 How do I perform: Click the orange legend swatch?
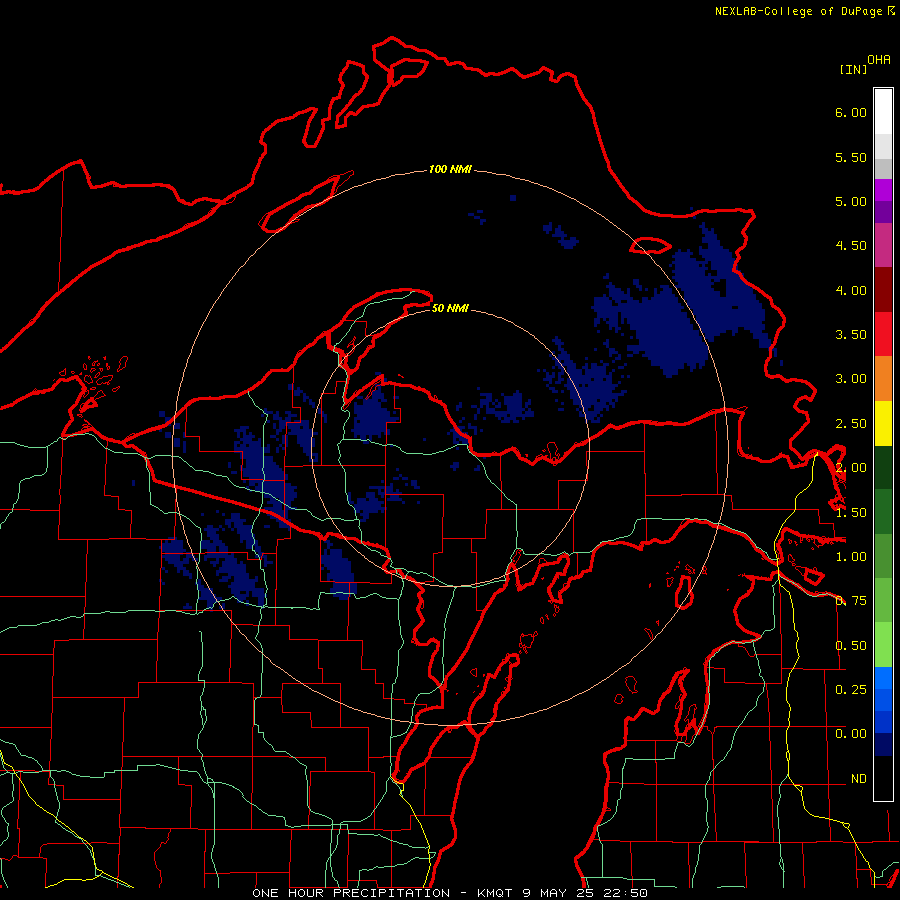tap(883, 379)
